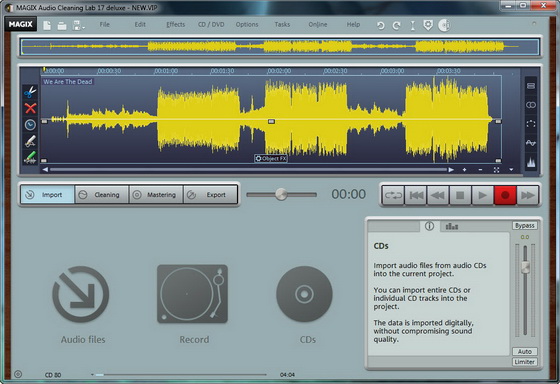The image size is (560, 384).
Task: Select the scissors cut tool
Action: pyautogui.click(x=30, y=92)
